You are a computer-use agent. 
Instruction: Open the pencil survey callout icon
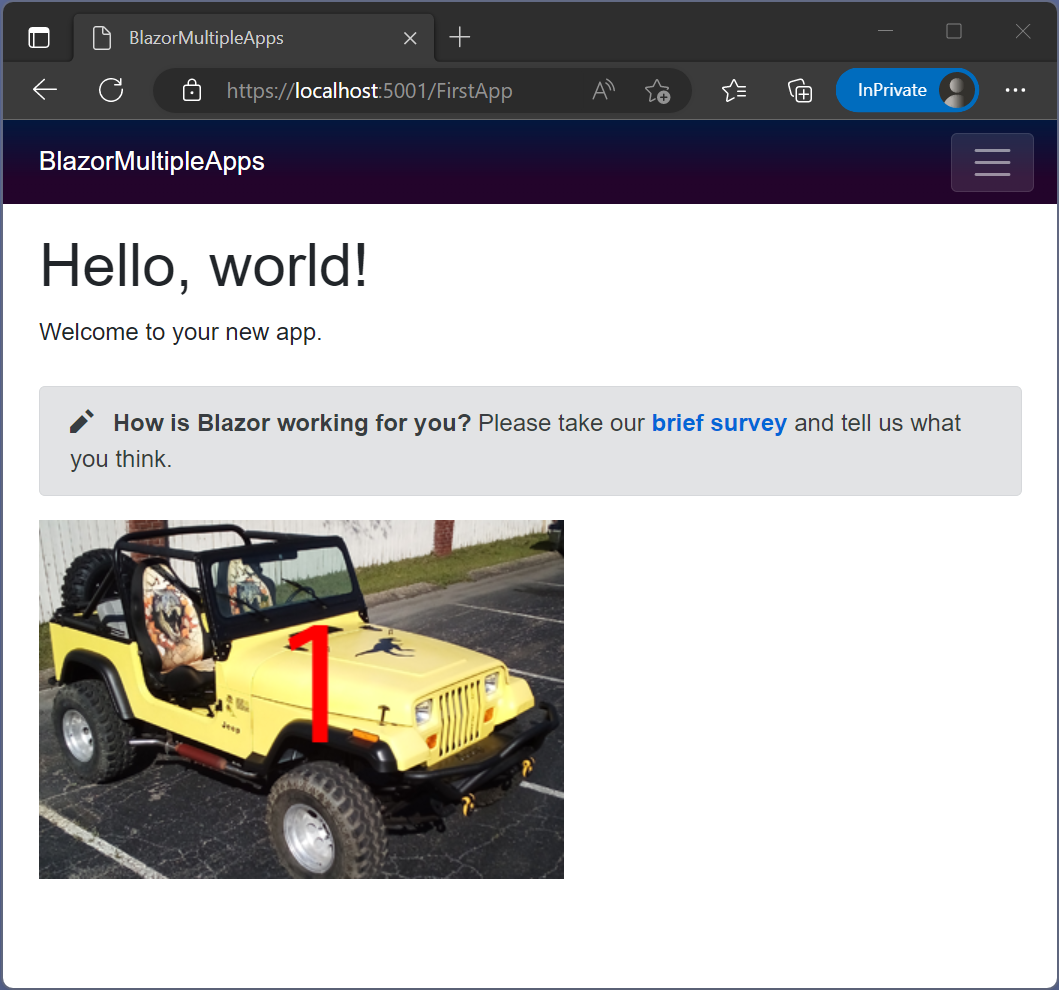(x=81, y=421)
